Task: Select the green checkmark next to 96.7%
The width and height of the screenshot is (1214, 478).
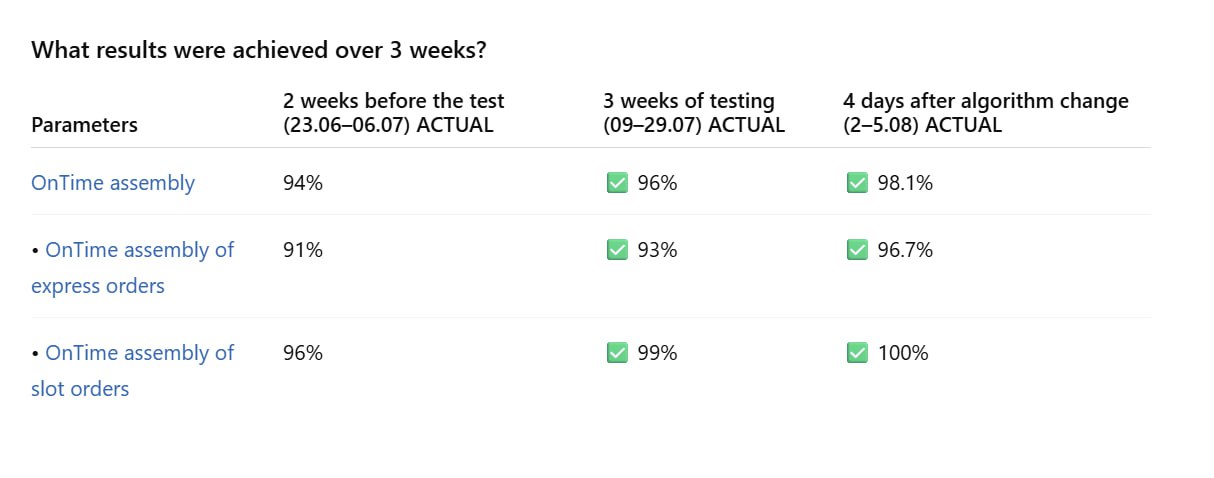Action: [x=857, y=250]
